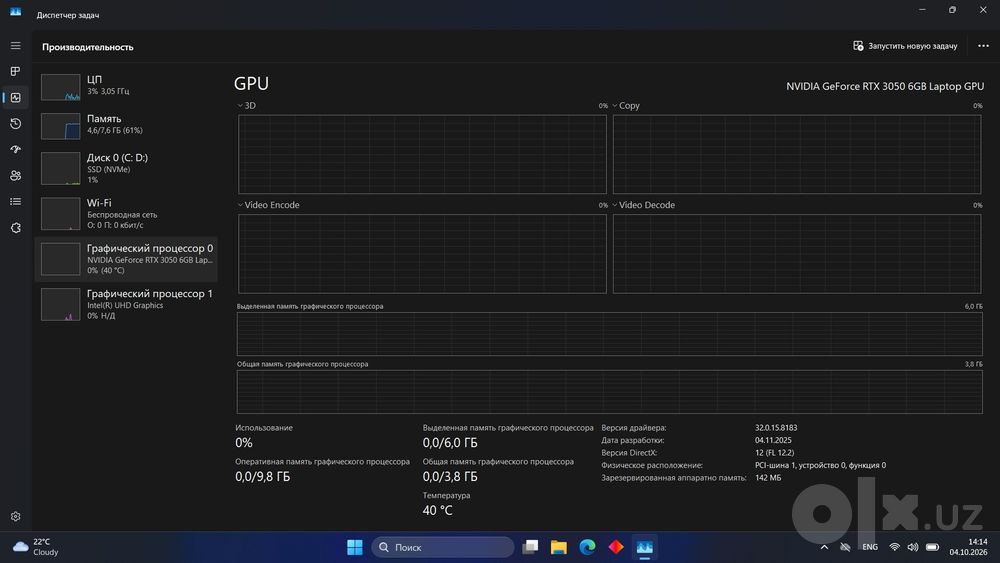Switch the ENG input language indicator
The image size is (1000, 563).
click(870, 547)
